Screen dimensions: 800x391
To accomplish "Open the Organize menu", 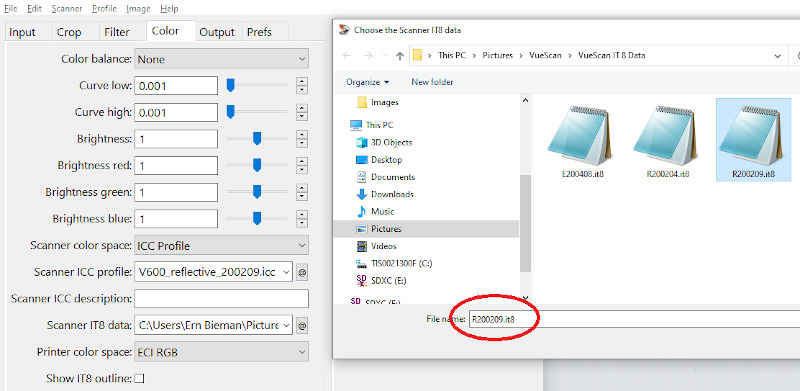I will coord(367,82).
